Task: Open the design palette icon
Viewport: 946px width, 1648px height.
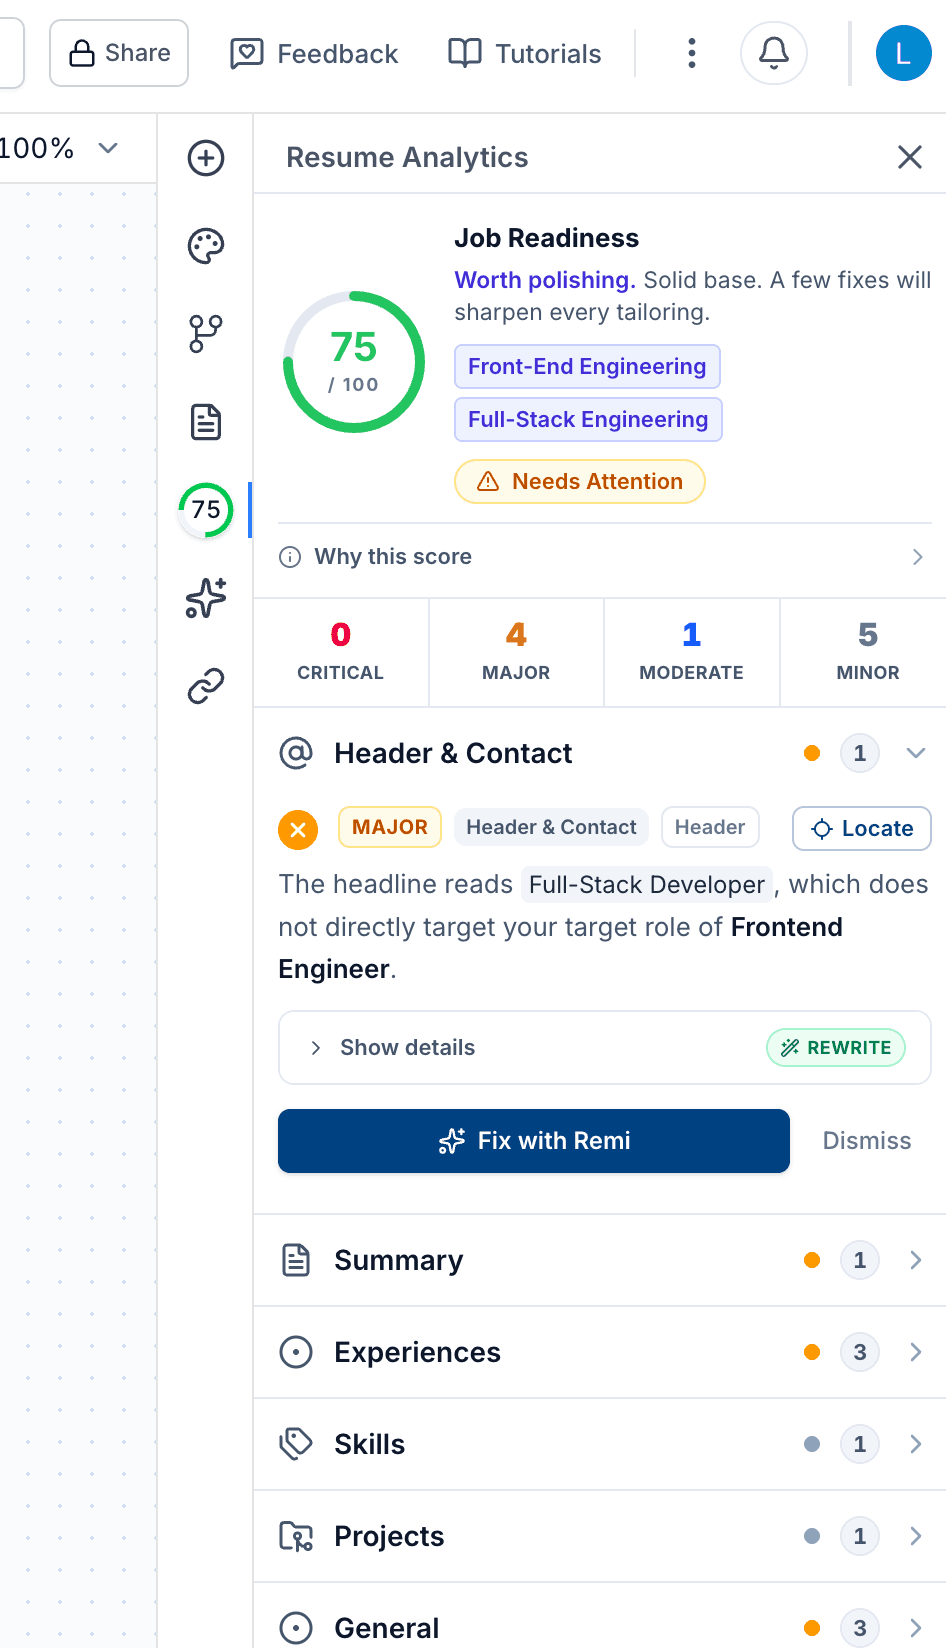Action: coord(206,246)
